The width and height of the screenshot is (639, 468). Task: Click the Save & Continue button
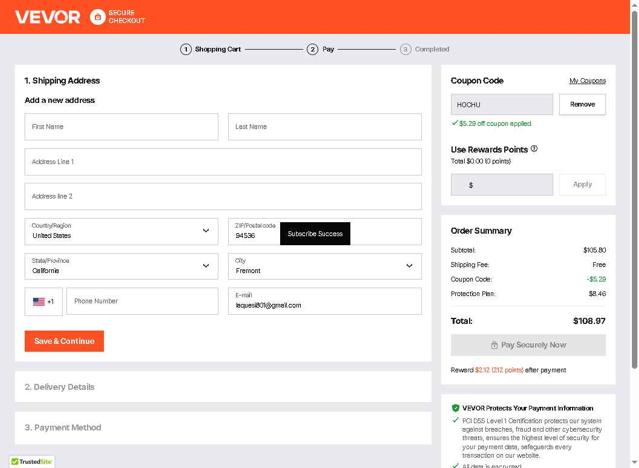[64, 341]
